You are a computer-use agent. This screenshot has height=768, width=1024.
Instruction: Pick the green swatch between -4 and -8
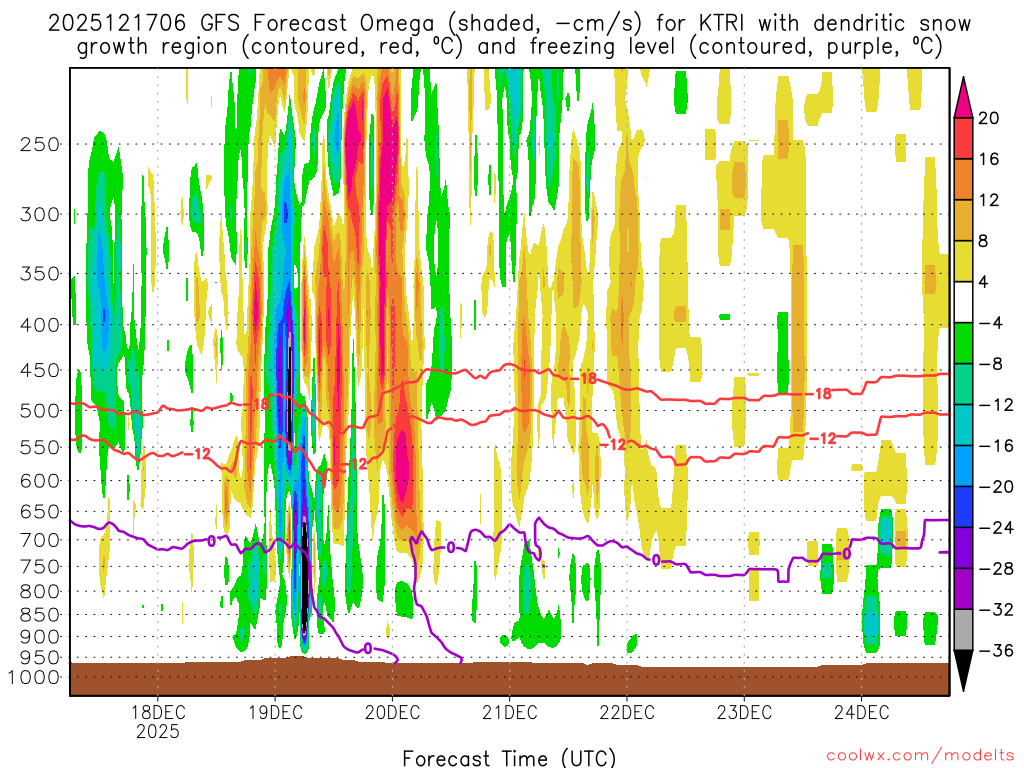click(965, 344)
